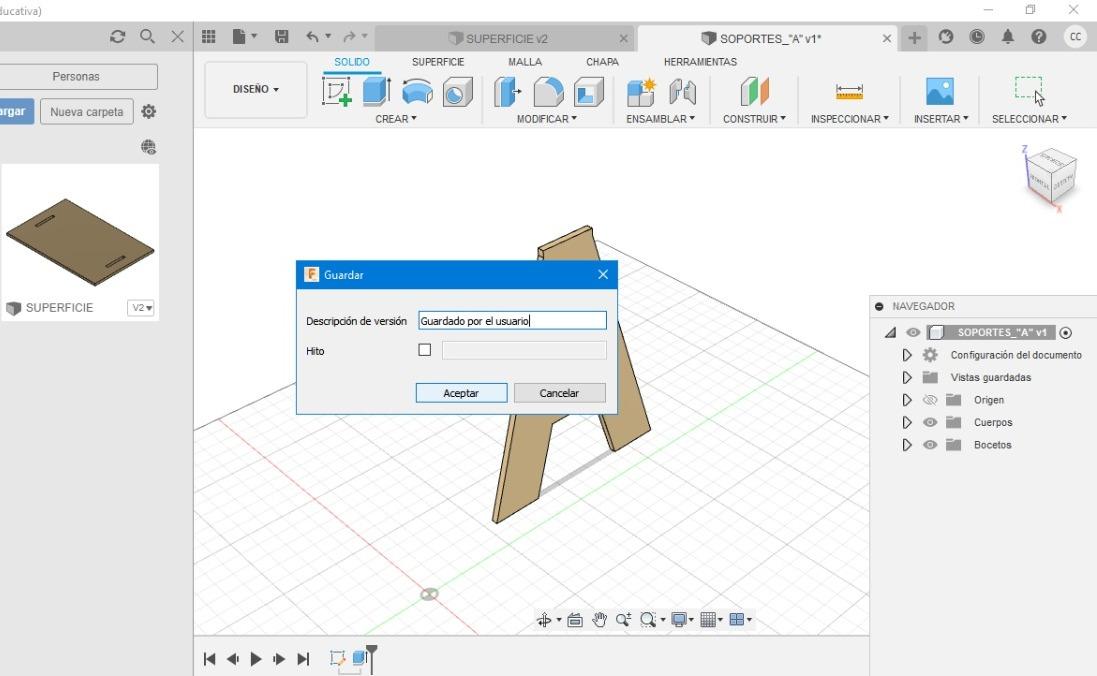Expand the Cuerpos node
Image resolution: width=1097 pixels, height=676 pixels.
(x=907, y=422)
